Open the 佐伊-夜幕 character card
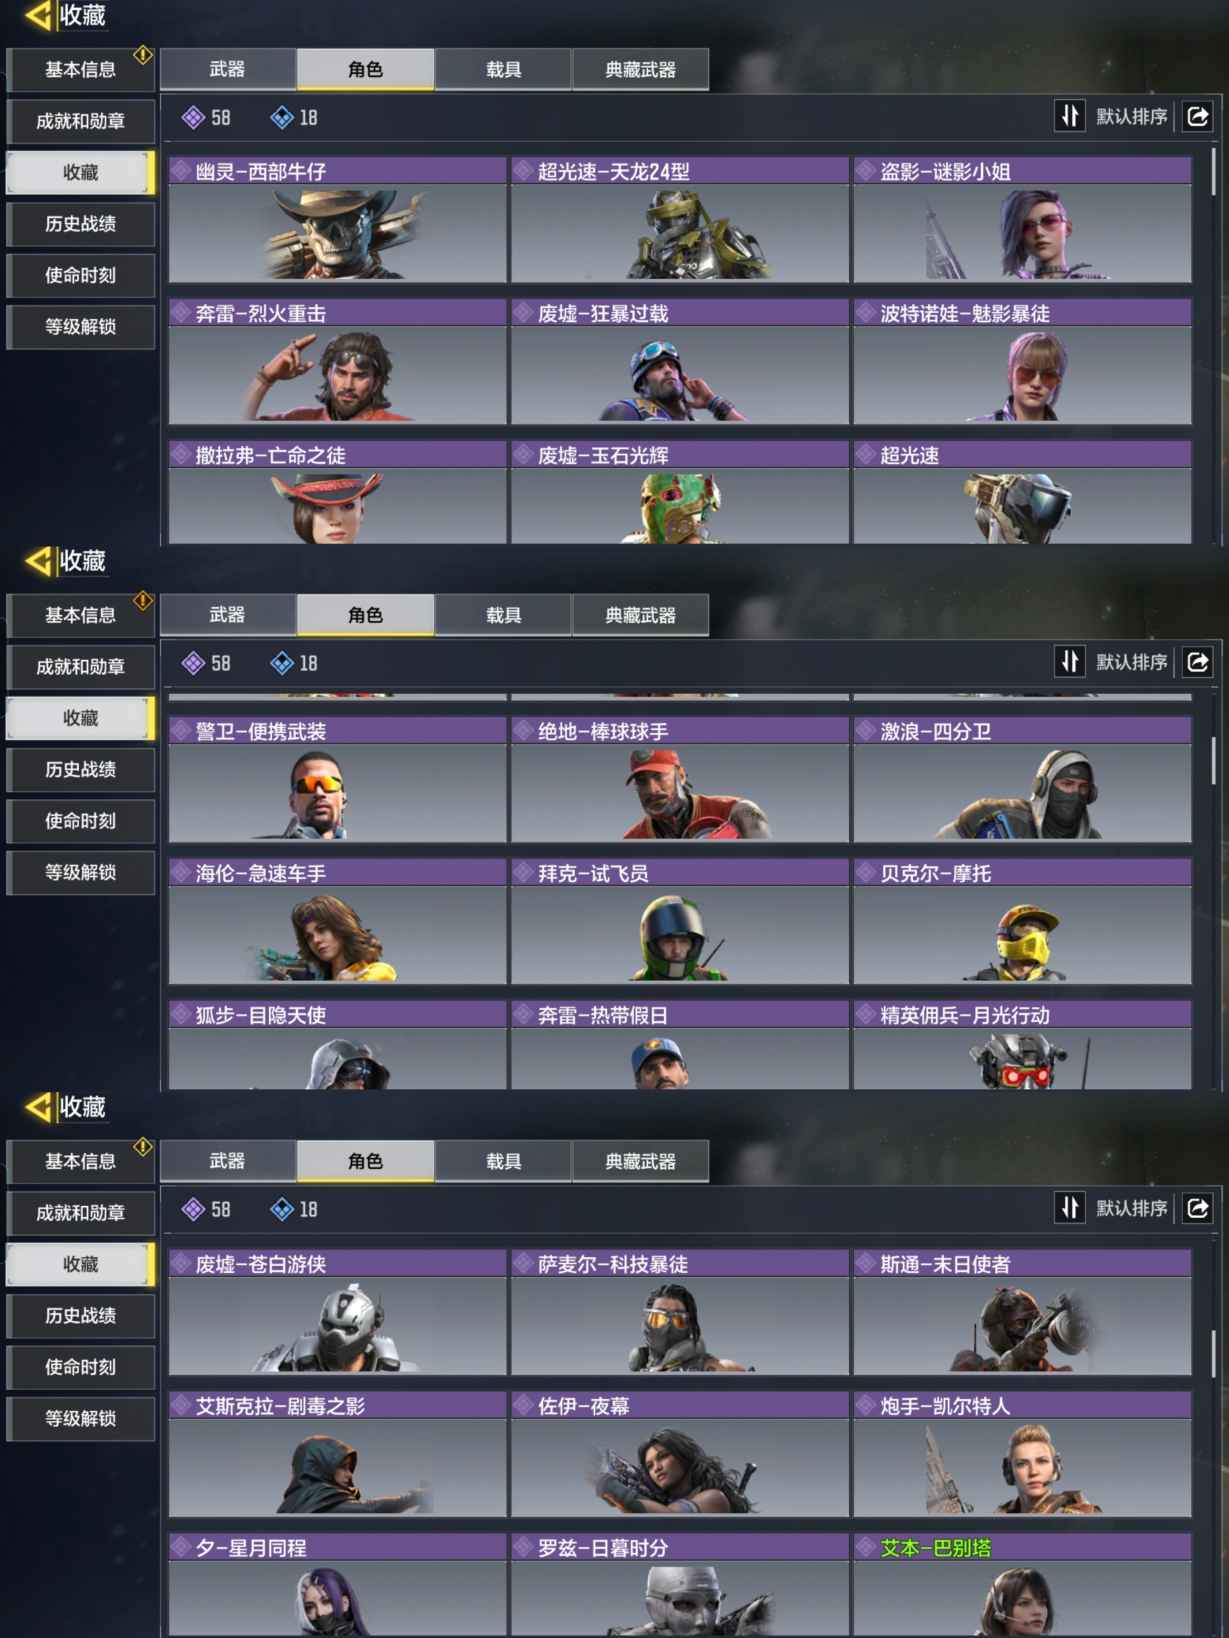Viewport: 1229px width, 1638px height. tap(680, 1455)
